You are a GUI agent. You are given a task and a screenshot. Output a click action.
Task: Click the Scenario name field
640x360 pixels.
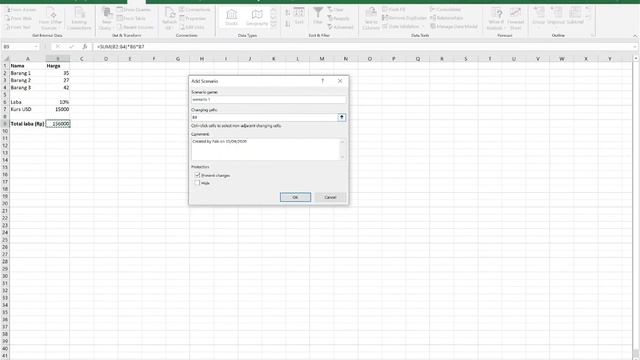click(x=268, y=100)
